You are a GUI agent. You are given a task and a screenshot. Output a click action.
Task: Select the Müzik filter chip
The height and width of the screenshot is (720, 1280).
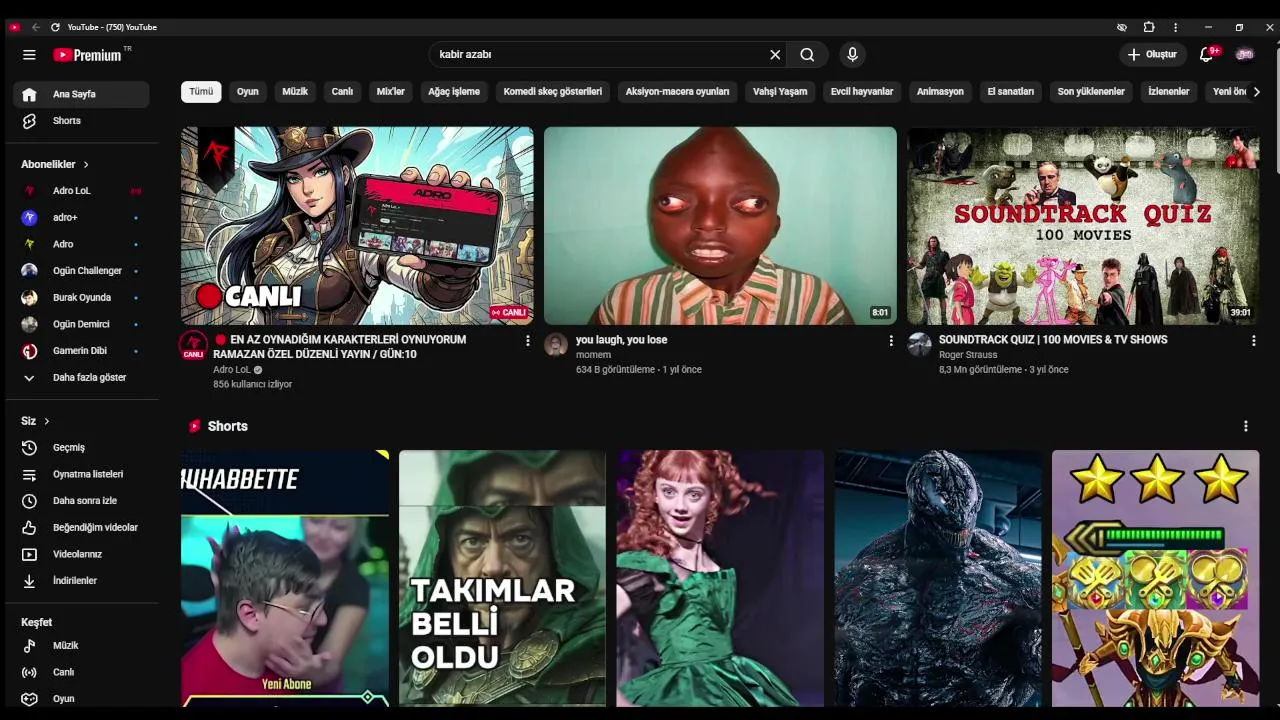[295, 91]
